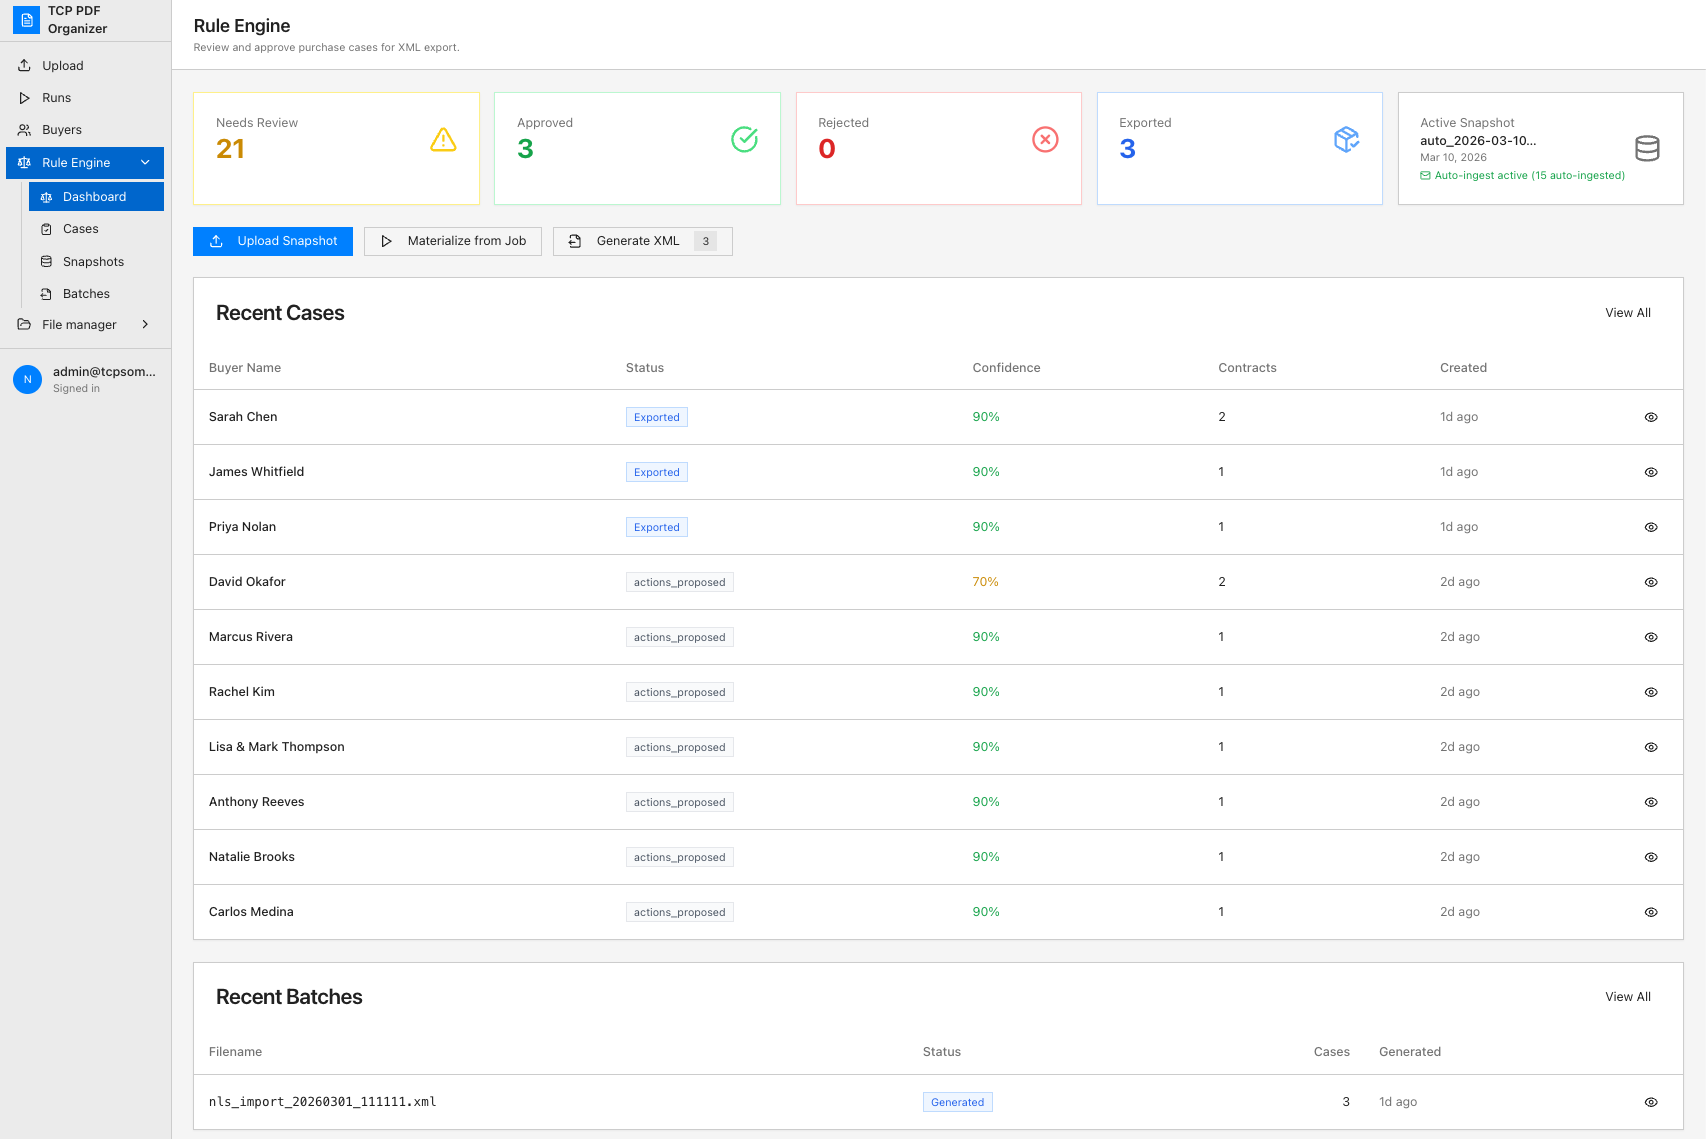The height and width of the screenshot is (1139, 1706).
Task: Open Upload in the sidebar
Action: [85, 66]
